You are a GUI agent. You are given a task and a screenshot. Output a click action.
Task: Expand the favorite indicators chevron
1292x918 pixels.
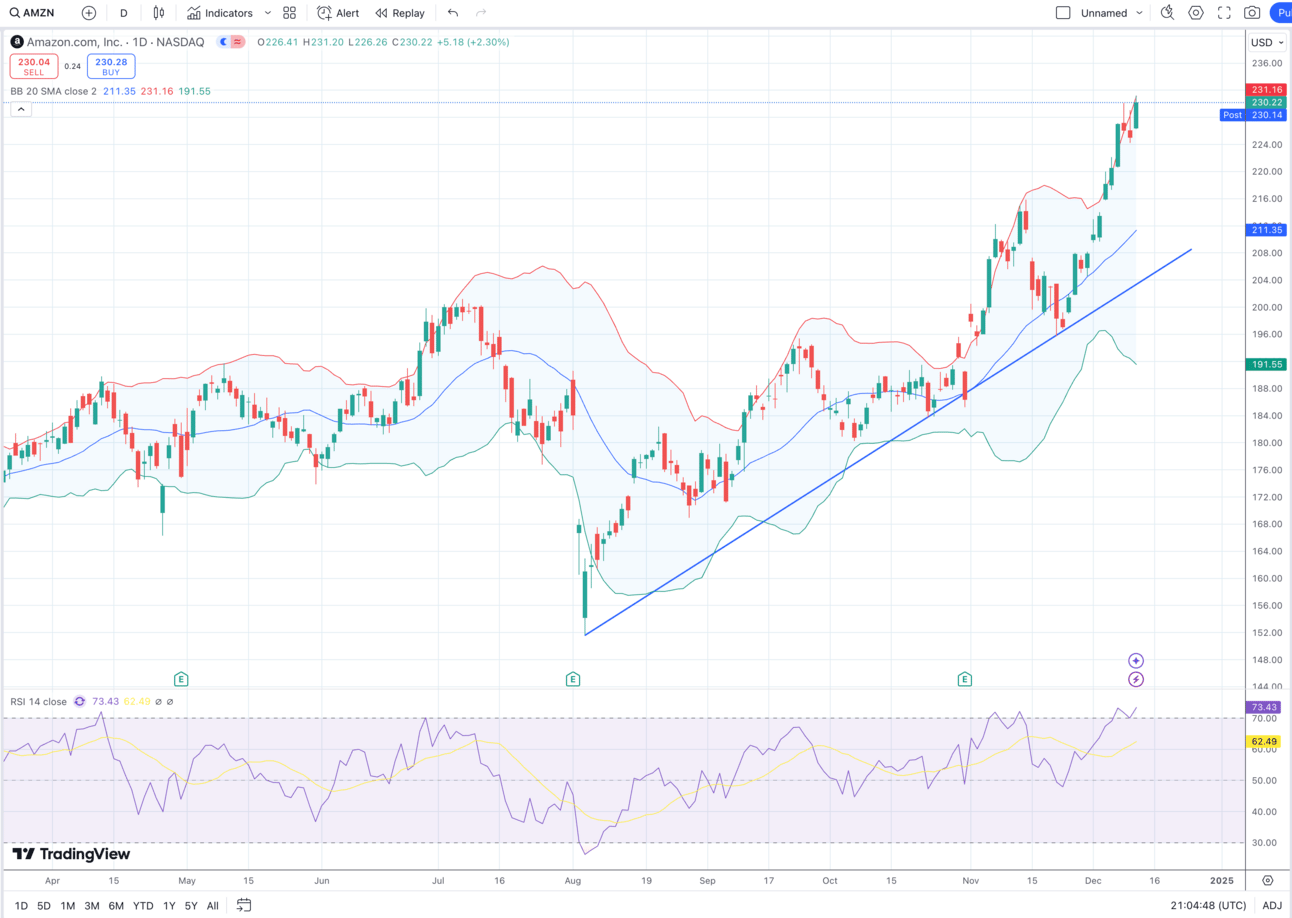267,13
